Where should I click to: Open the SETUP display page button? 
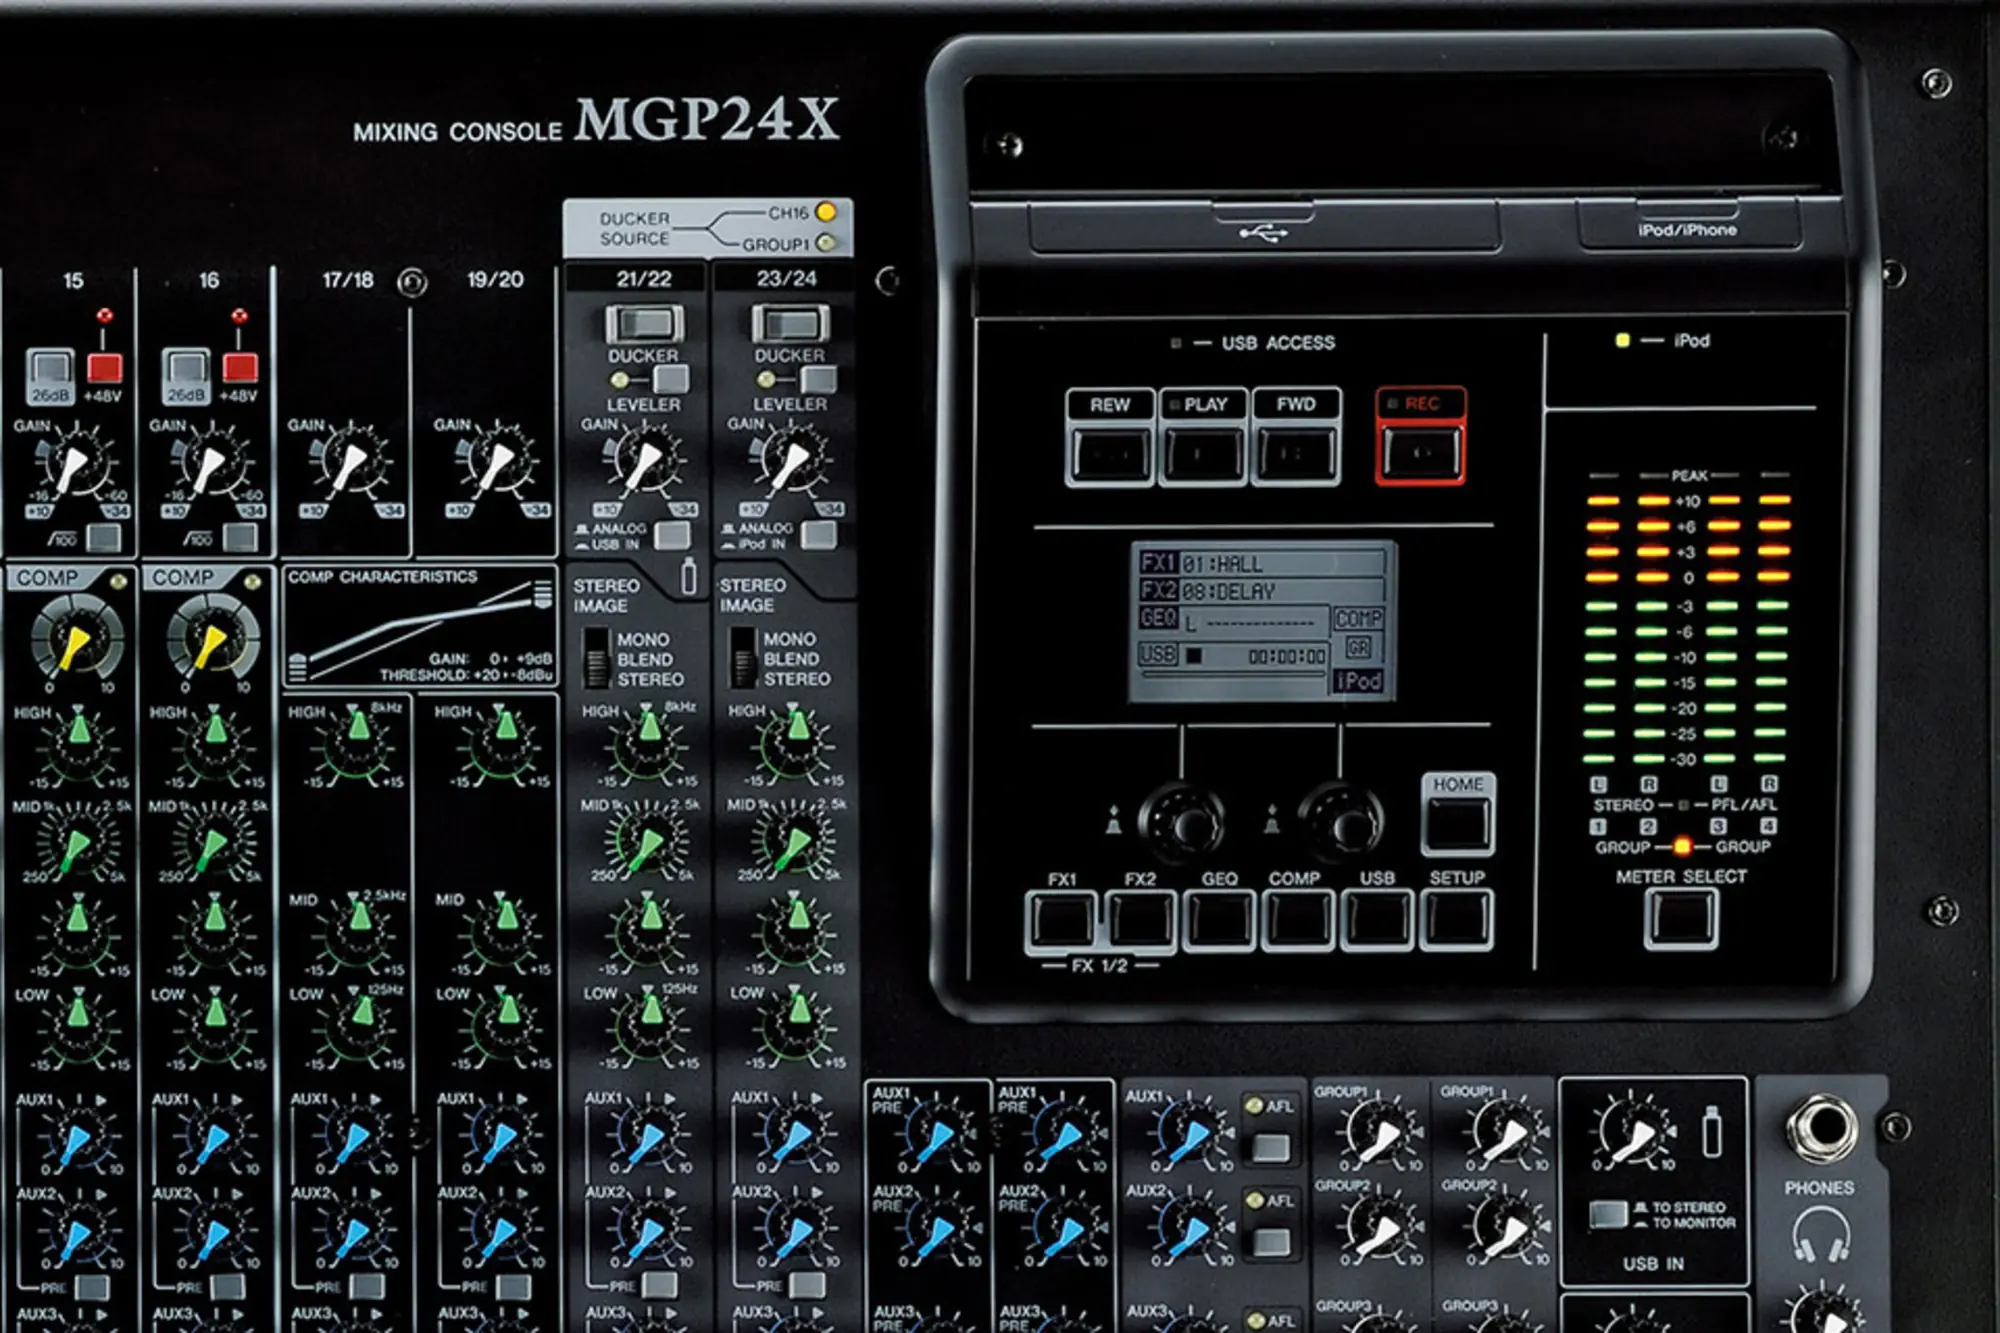pyautogui.click(x=1456, y=919)
